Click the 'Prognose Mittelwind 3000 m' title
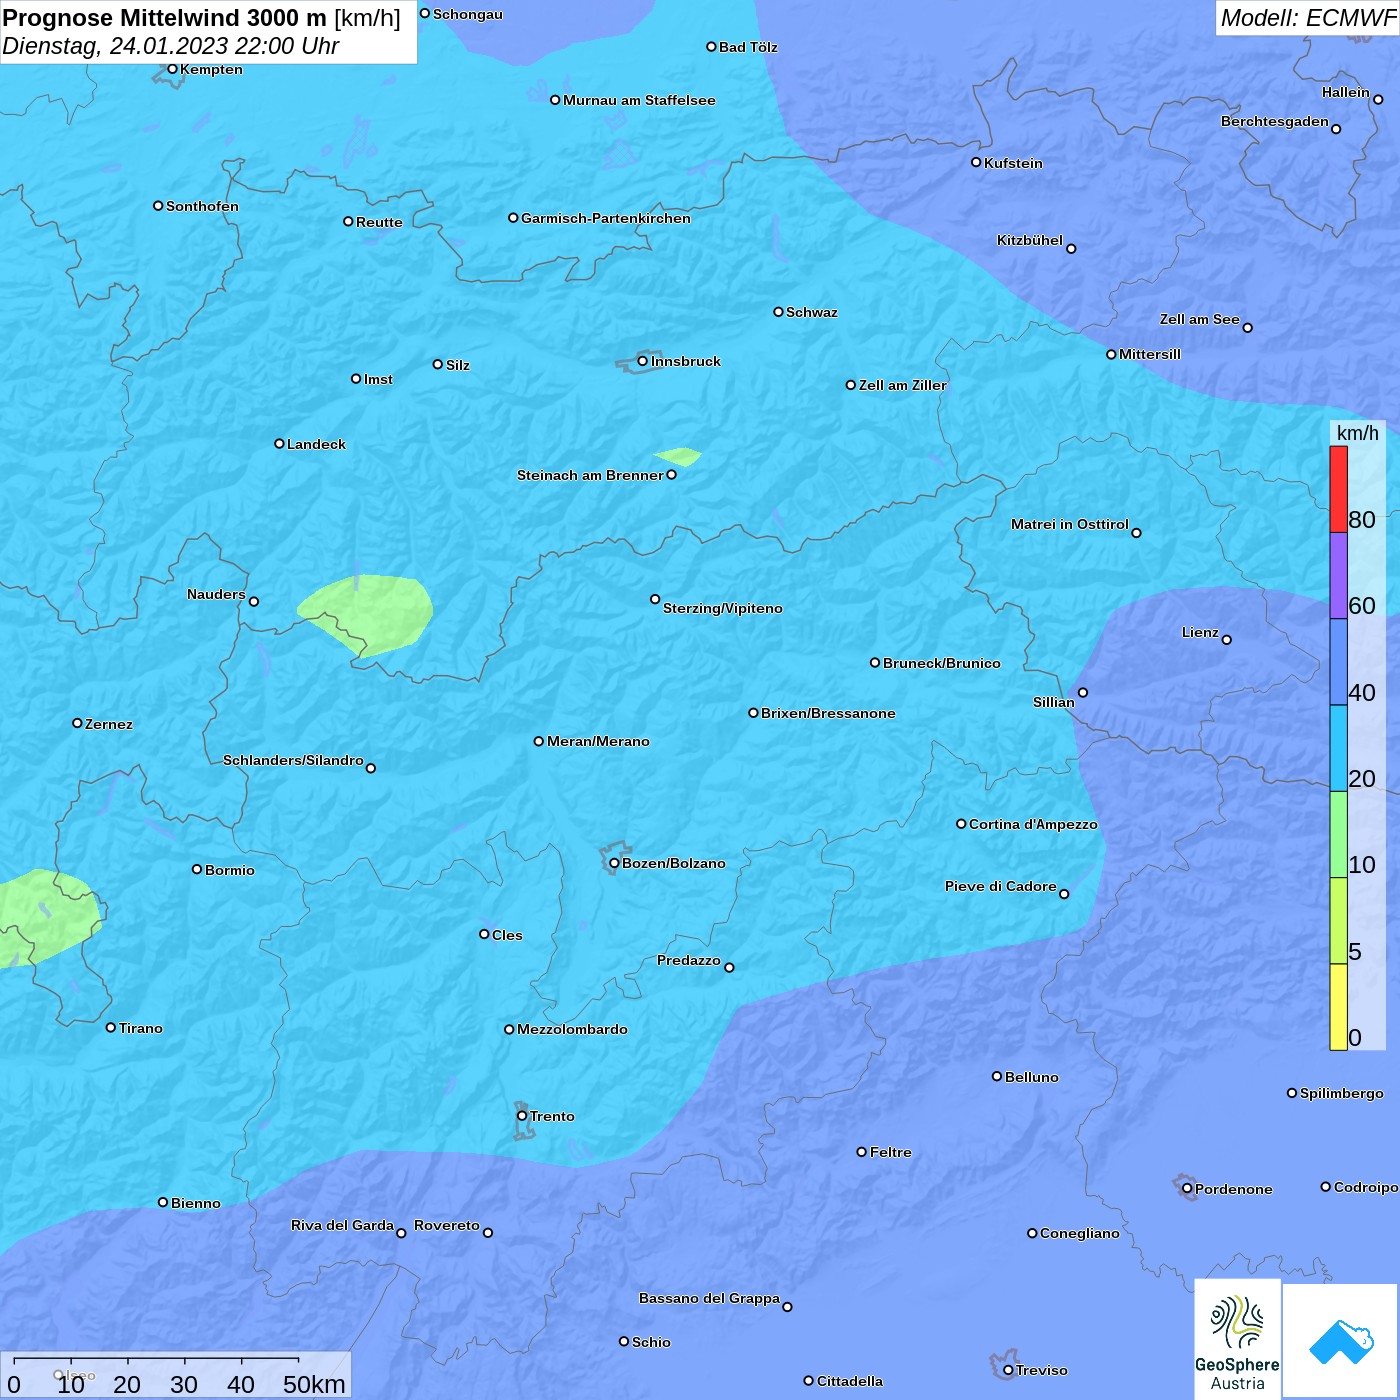The width and height of the screenshot is (1400, 1400). 165,18
